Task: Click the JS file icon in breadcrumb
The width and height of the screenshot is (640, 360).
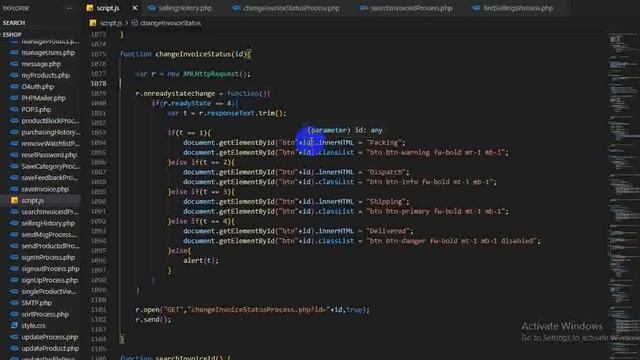Action: (x=93, y=23)
